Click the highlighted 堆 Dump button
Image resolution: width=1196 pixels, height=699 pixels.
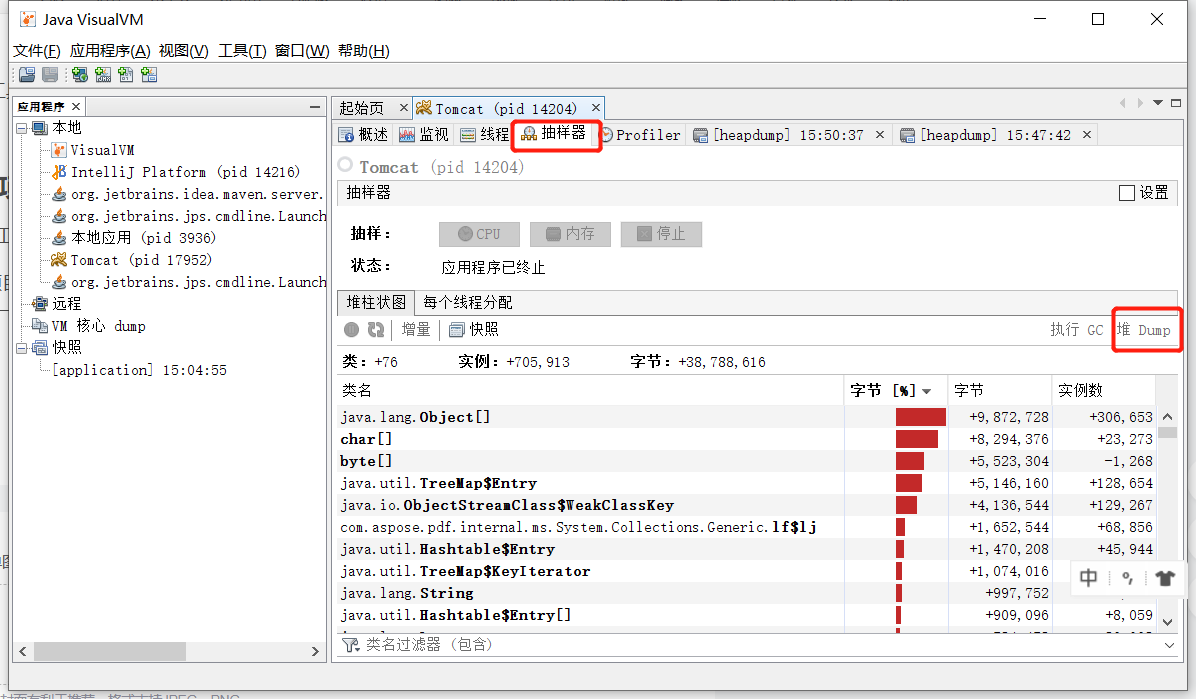[x=1147, y=328]
